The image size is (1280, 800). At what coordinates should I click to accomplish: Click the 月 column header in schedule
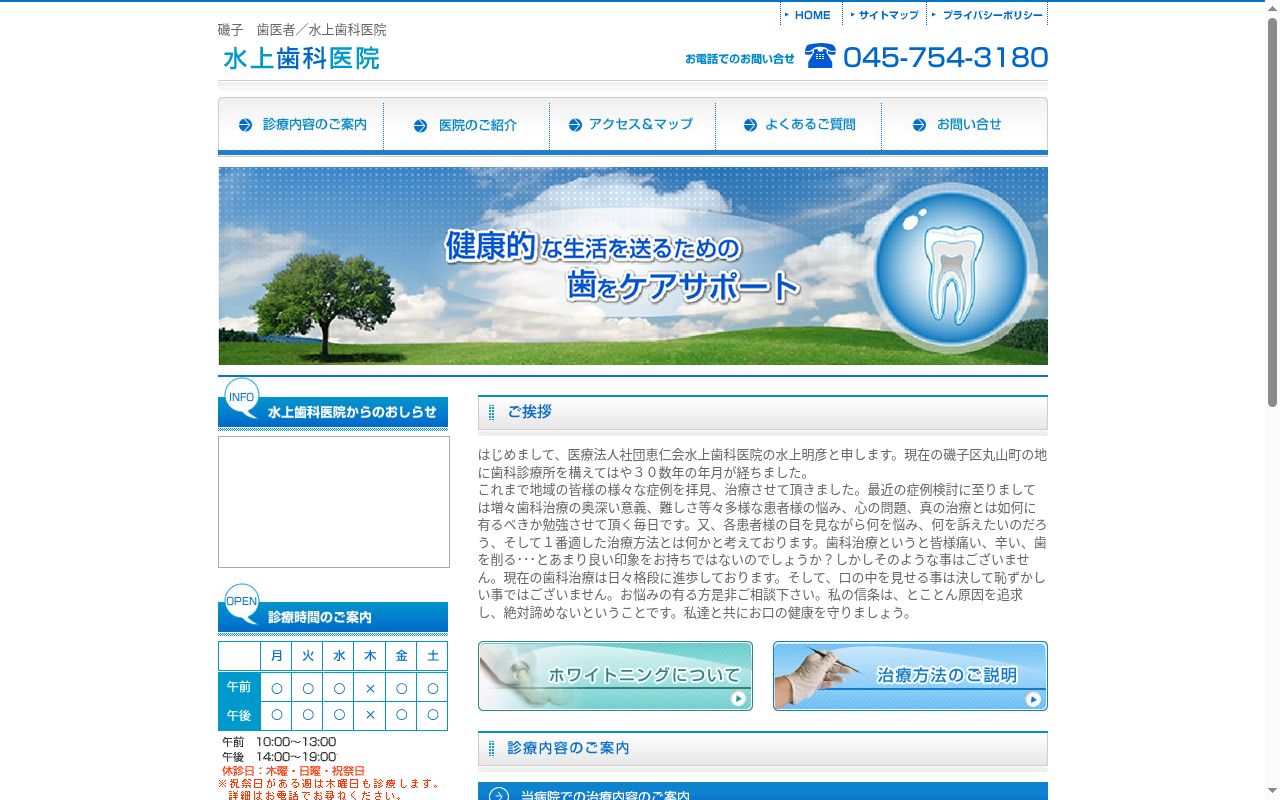tap(277, 656)
